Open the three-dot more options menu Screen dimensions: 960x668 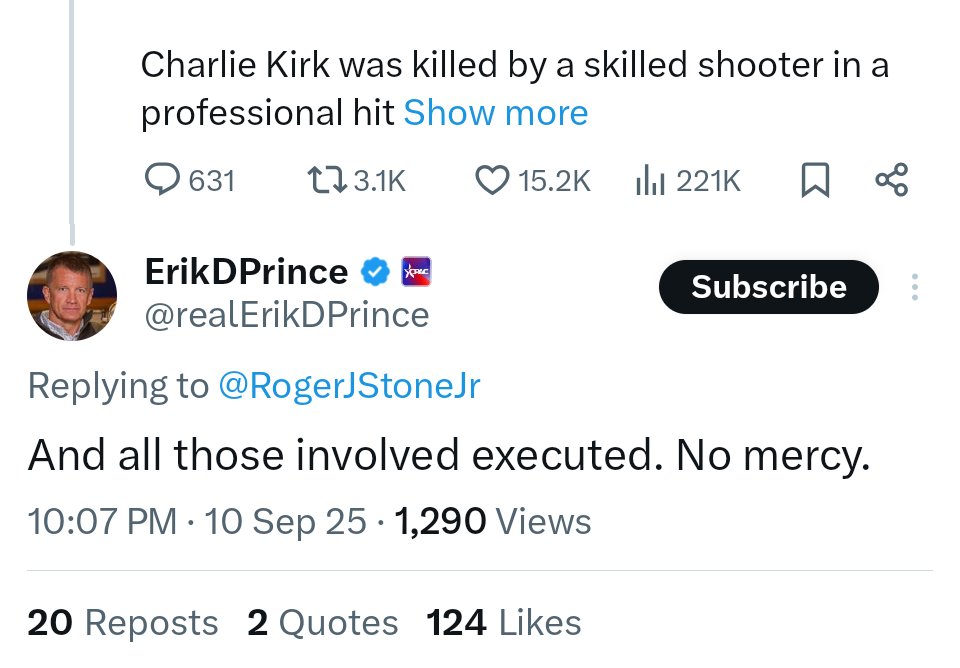[x=914, y=287]
